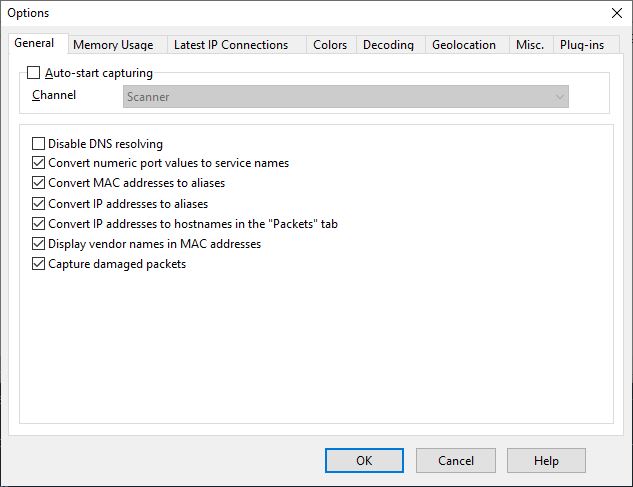
Task: Switch to the Memory Usage tab
Action: [113, 45]
